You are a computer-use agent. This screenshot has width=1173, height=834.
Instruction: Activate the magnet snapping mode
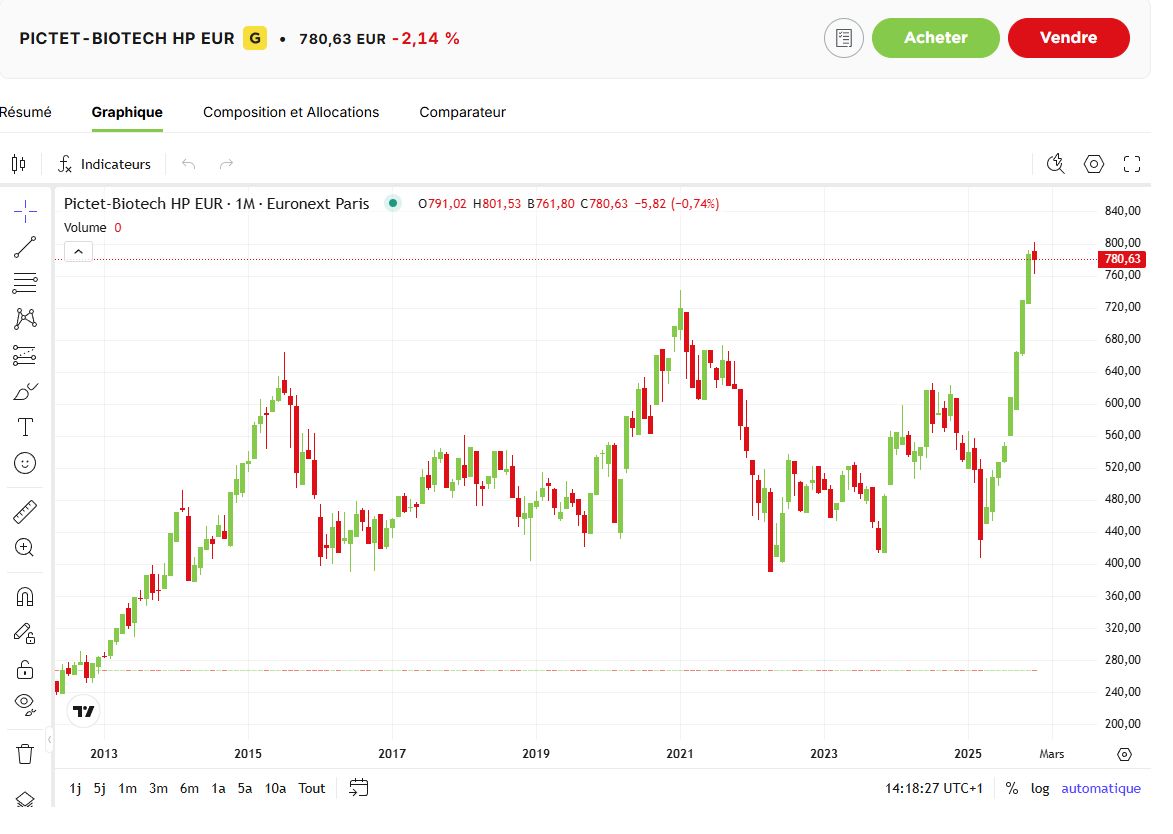[x=25, y=597]
